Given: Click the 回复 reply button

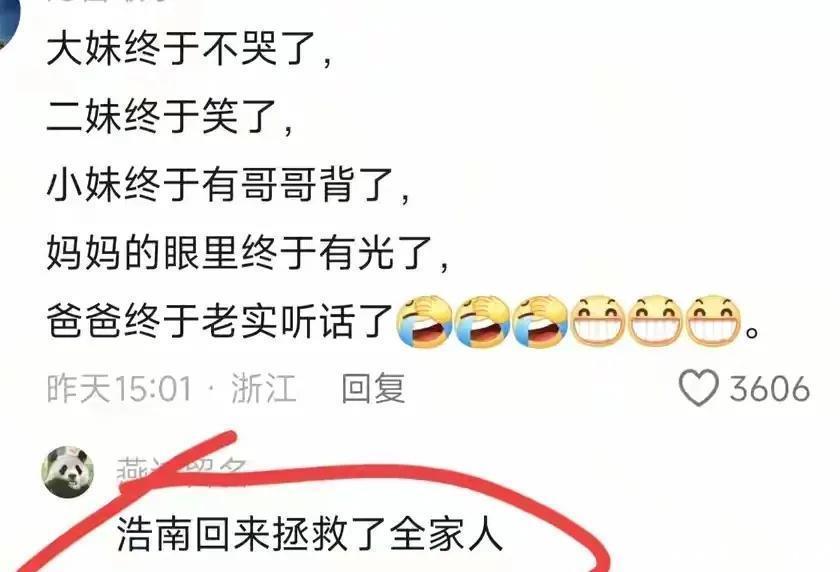Looking at the screenshot, I should coord(373,388).
